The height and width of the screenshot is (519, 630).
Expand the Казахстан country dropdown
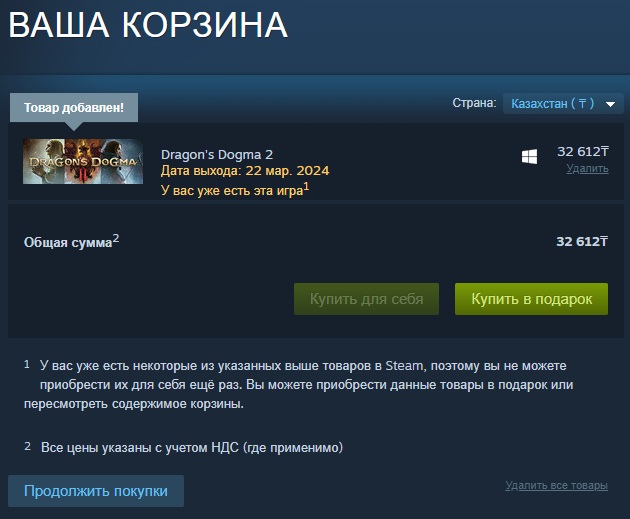click(x=563, y=104)
